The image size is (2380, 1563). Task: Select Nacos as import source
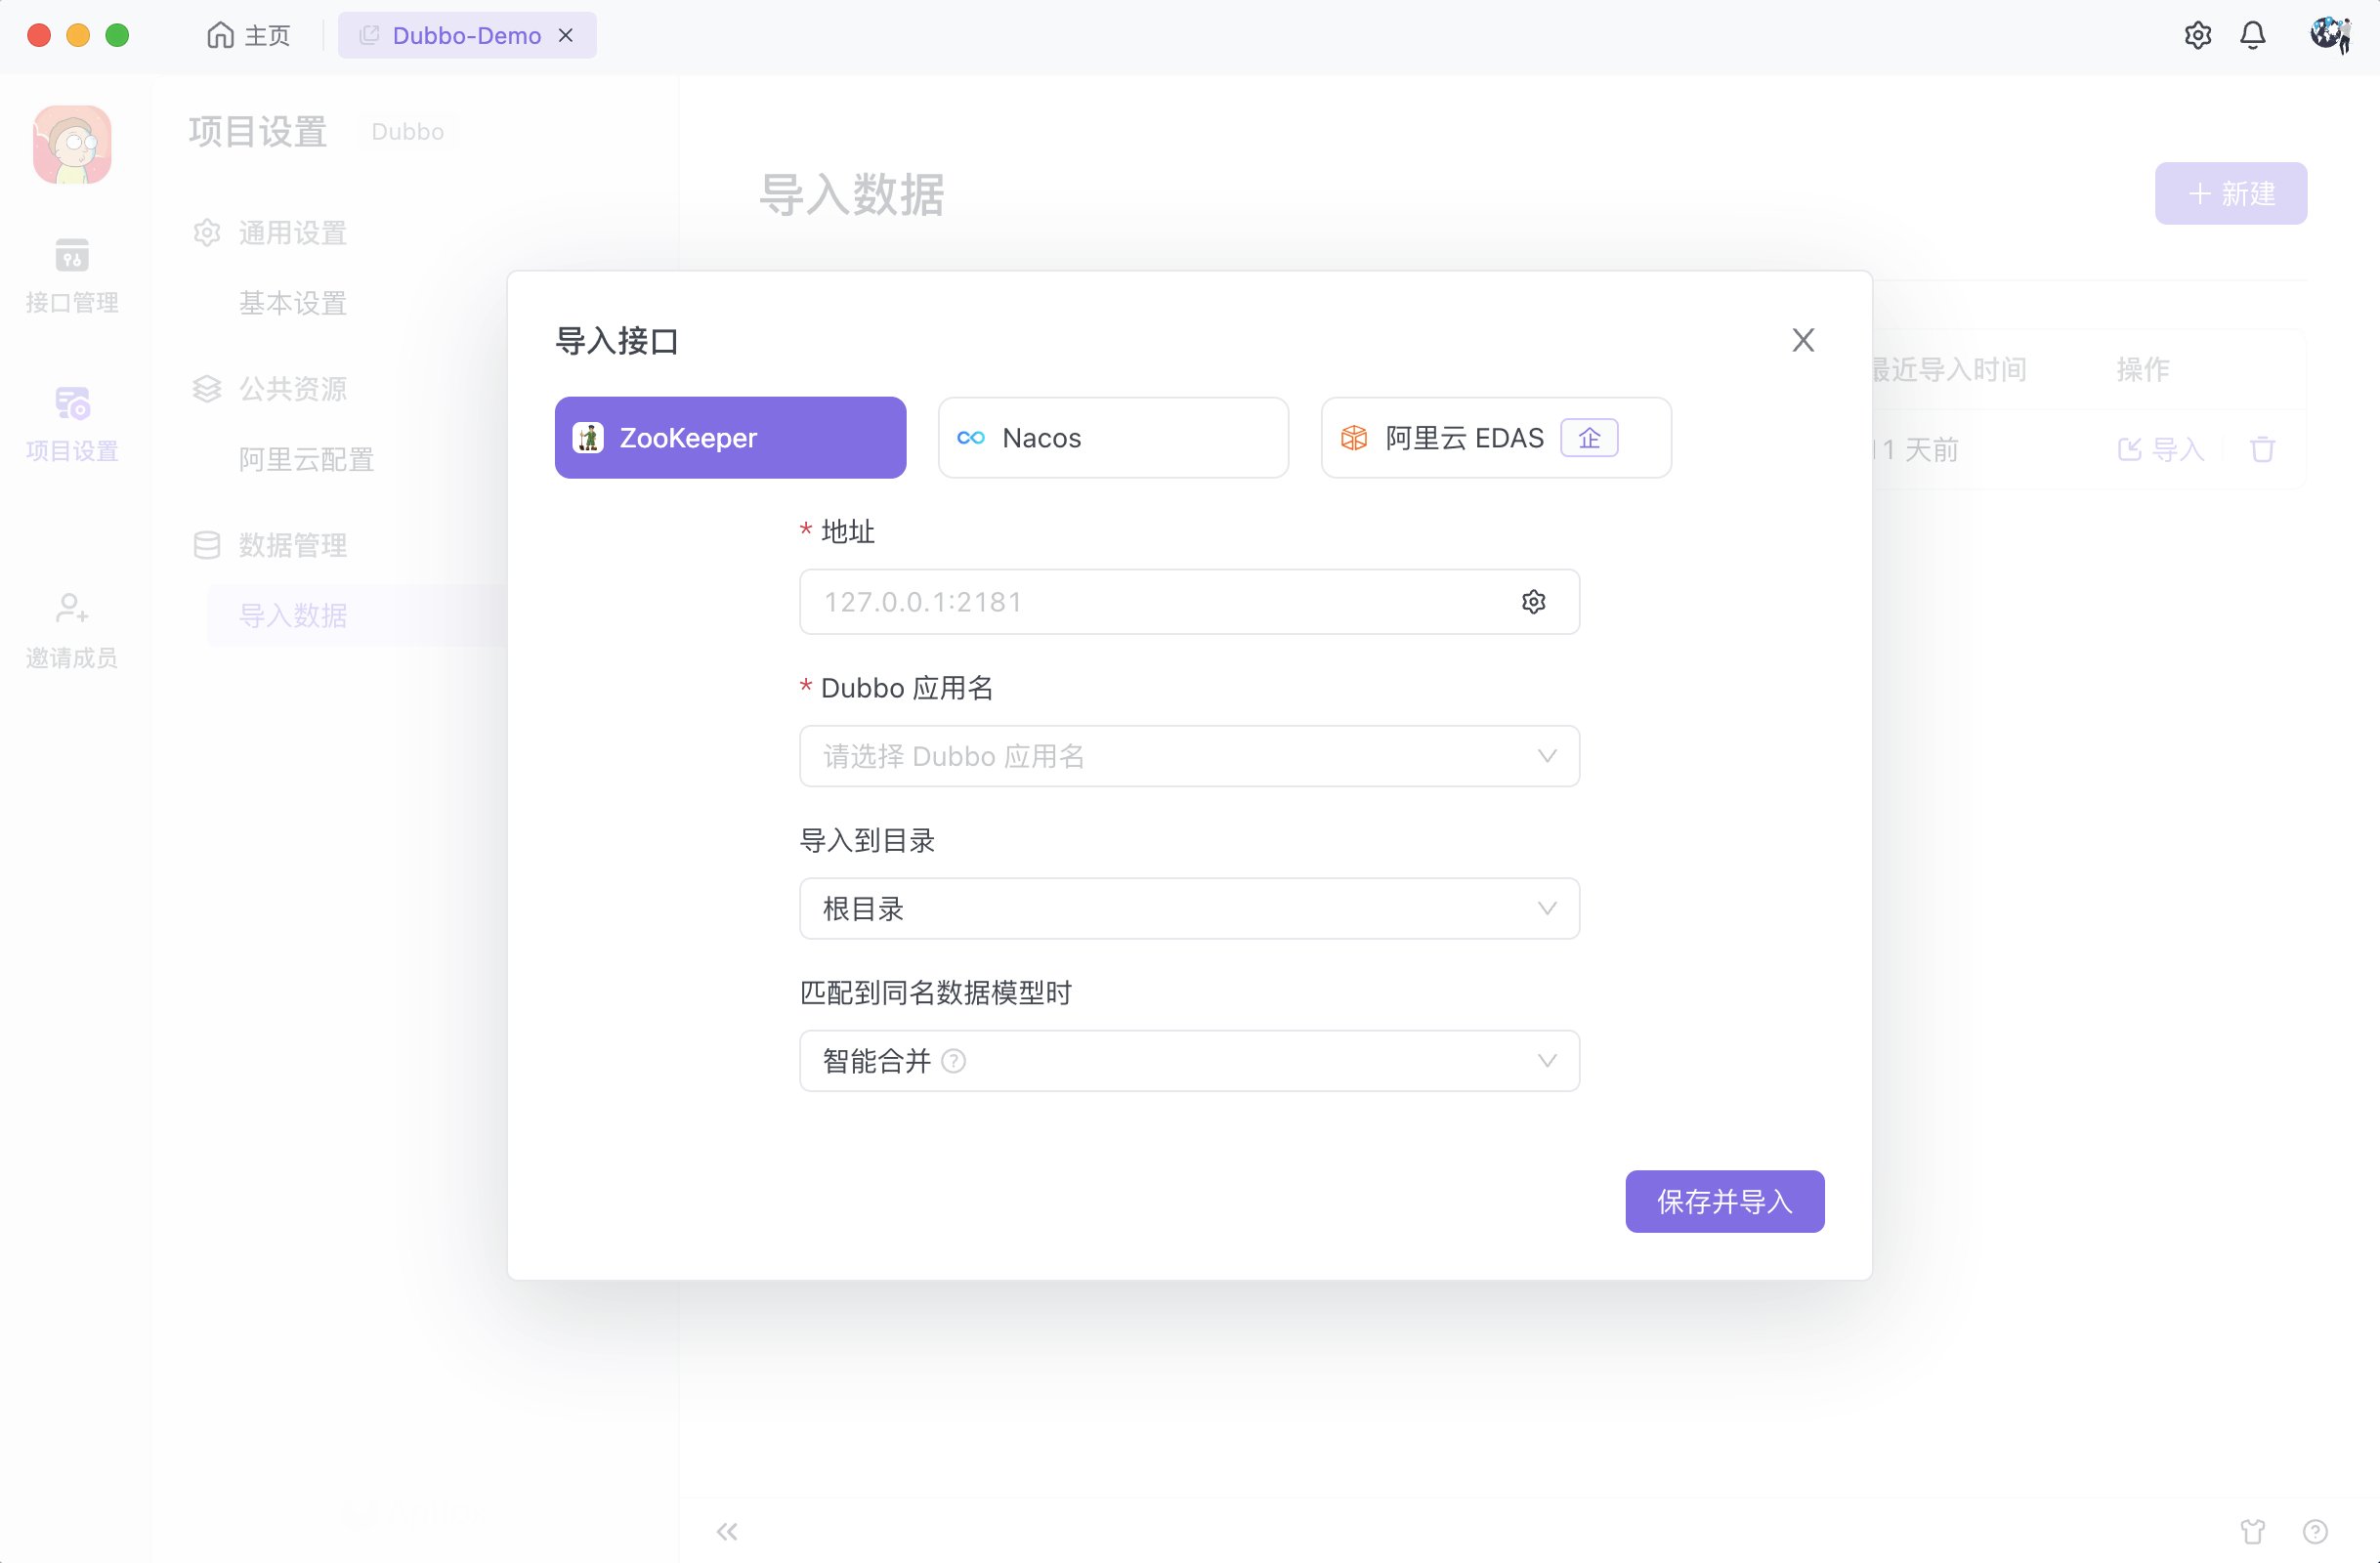click(1112, 438)
